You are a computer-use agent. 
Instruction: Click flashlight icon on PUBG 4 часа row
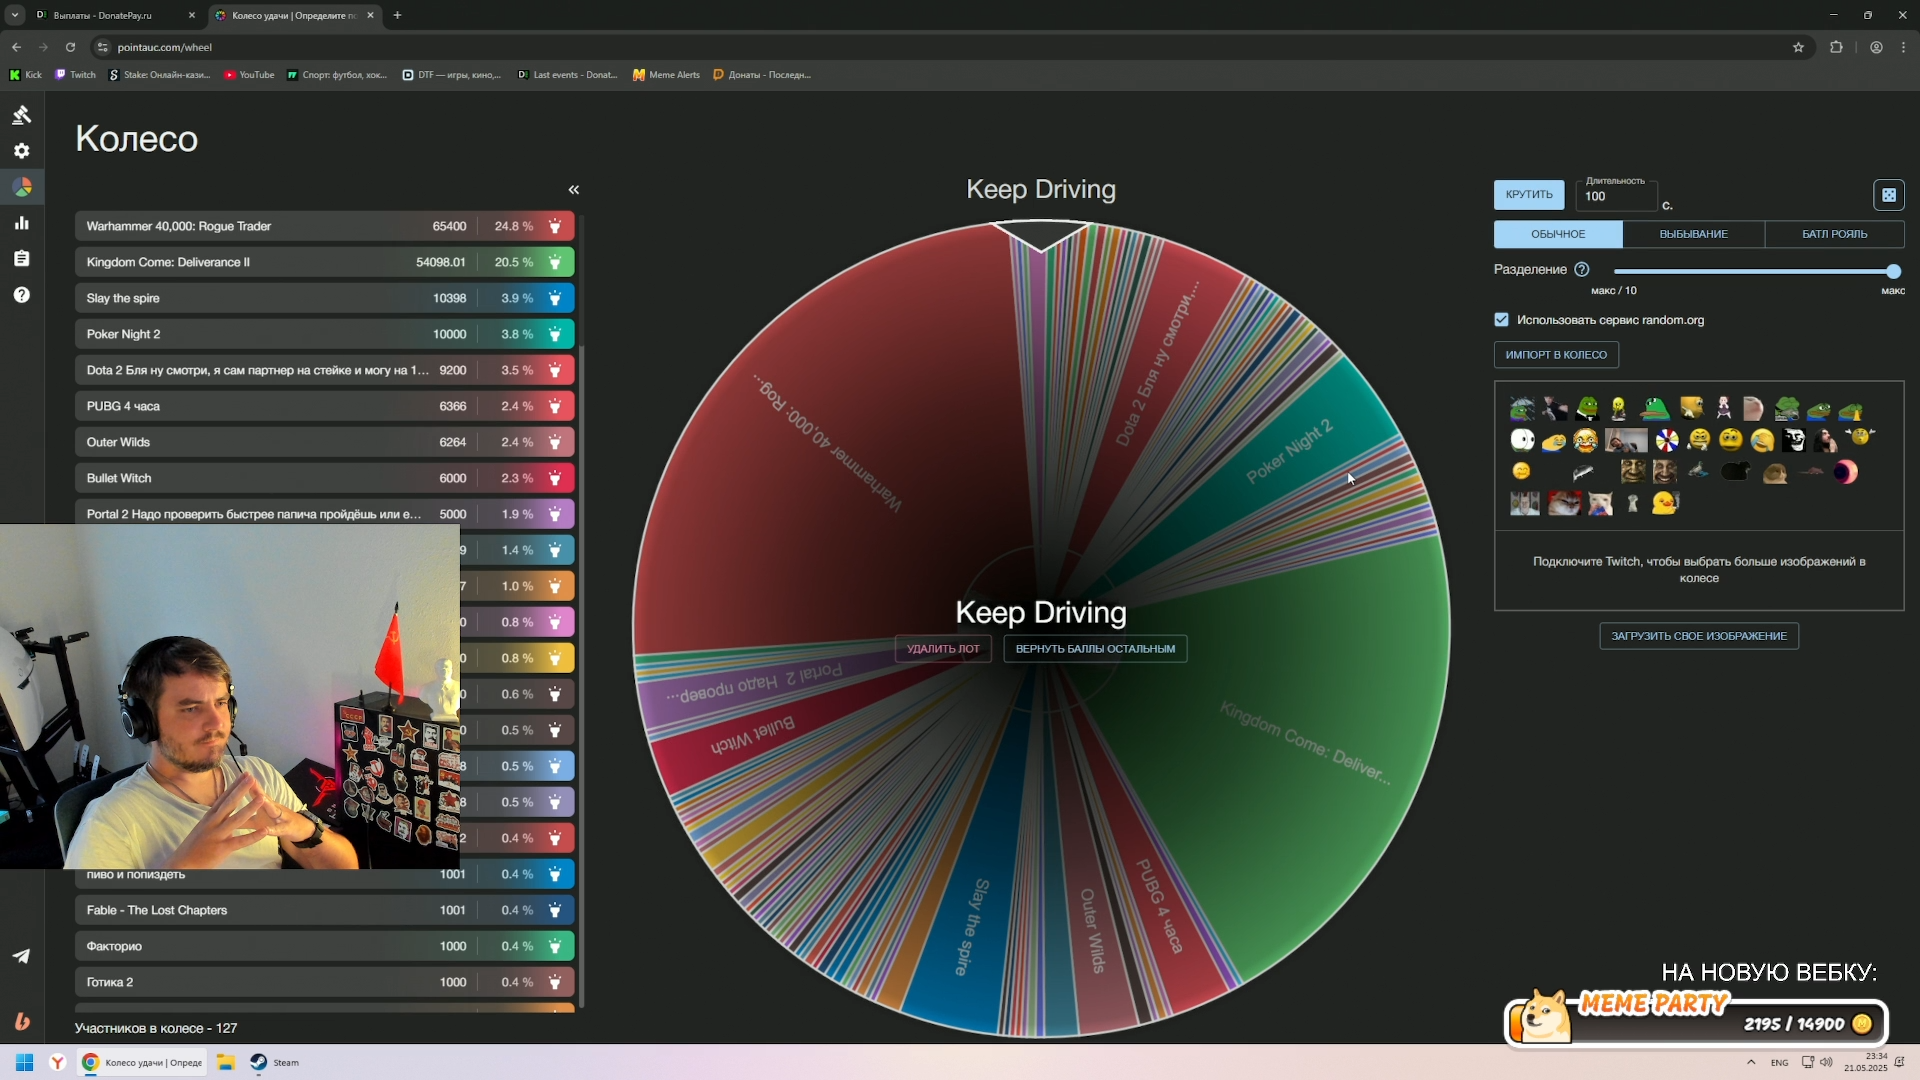(555, 406)
